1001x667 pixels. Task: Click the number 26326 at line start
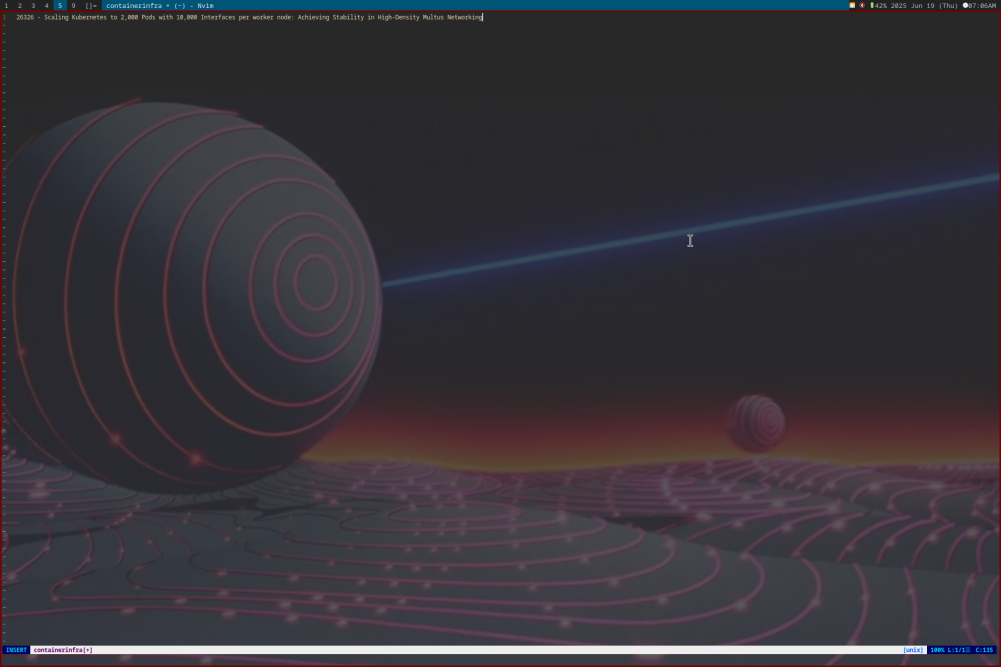[x=25, y=17]
